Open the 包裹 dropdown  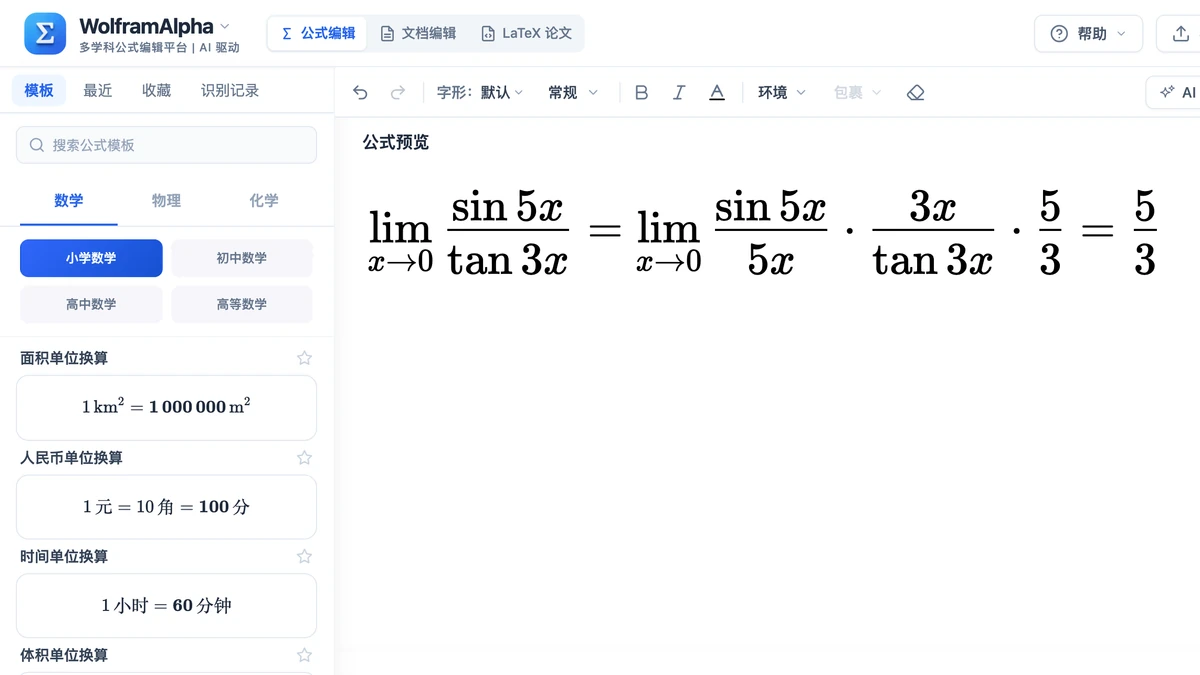pos(858,93)
